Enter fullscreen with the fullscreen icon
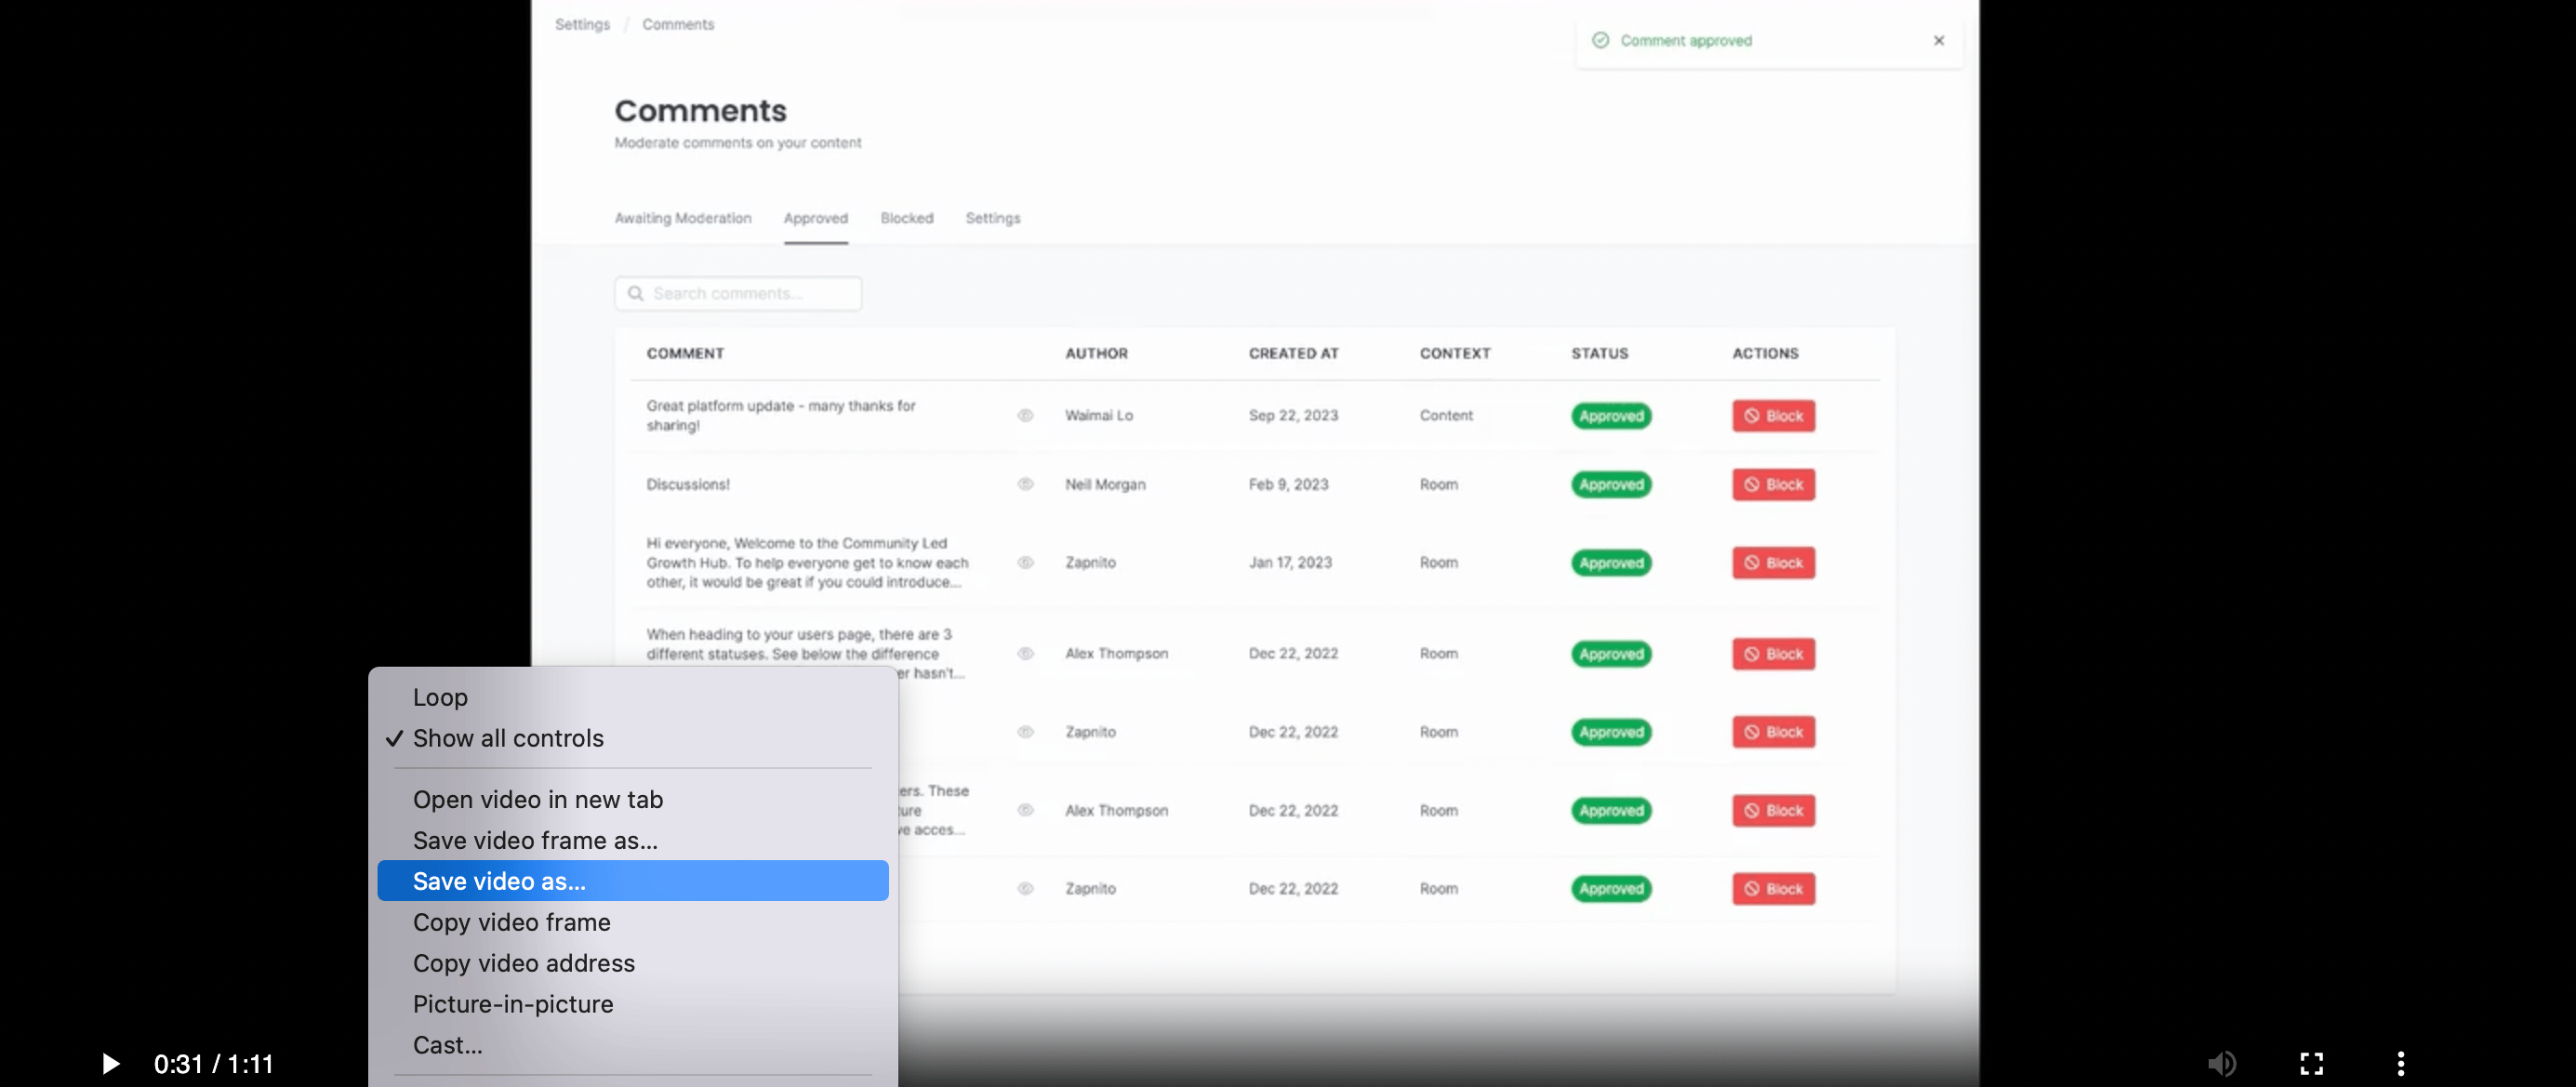Screen dimensions: 2576x1087 pos(2311,1063)
